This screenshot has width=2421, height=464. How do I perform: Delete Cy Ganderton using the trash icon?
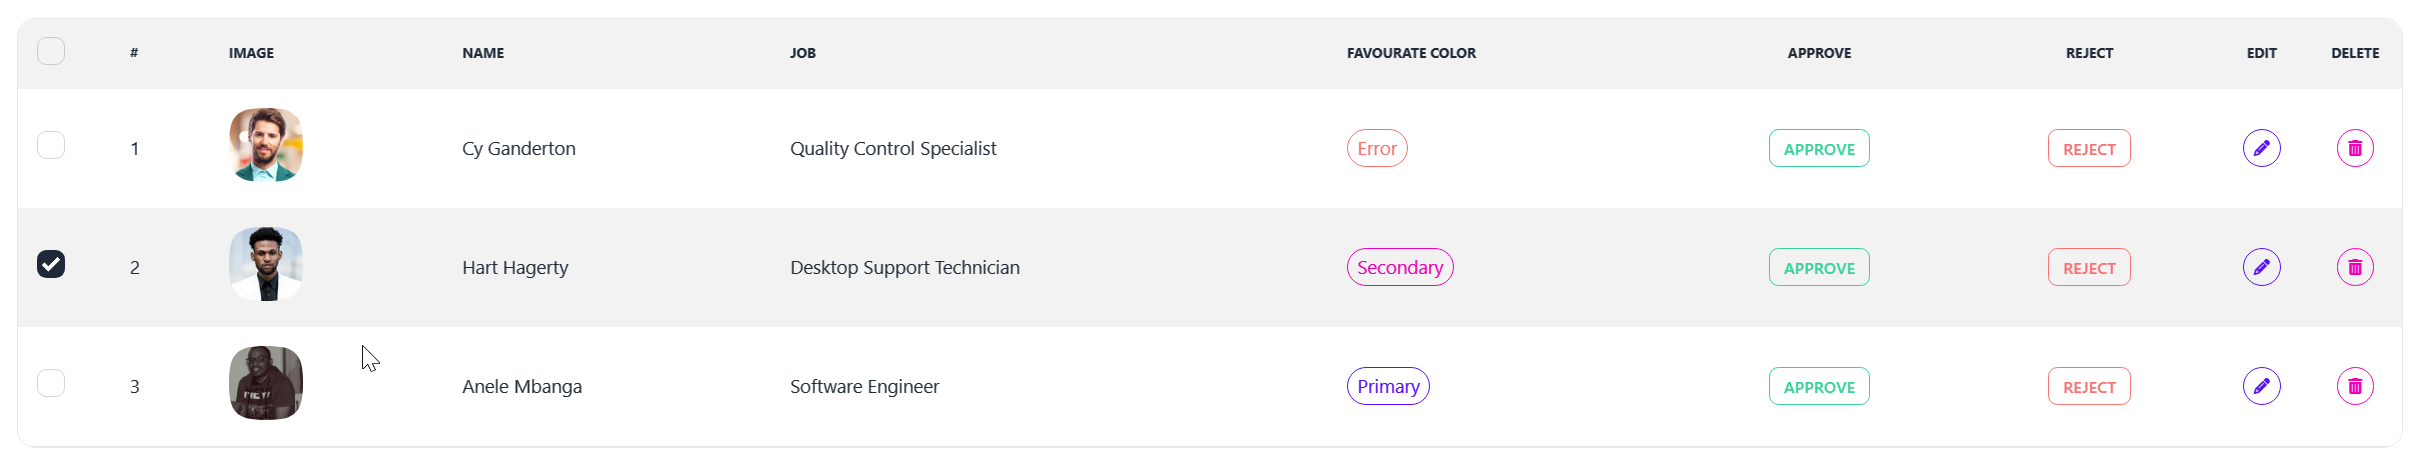pyautogui.click(x=2355, y=148)
